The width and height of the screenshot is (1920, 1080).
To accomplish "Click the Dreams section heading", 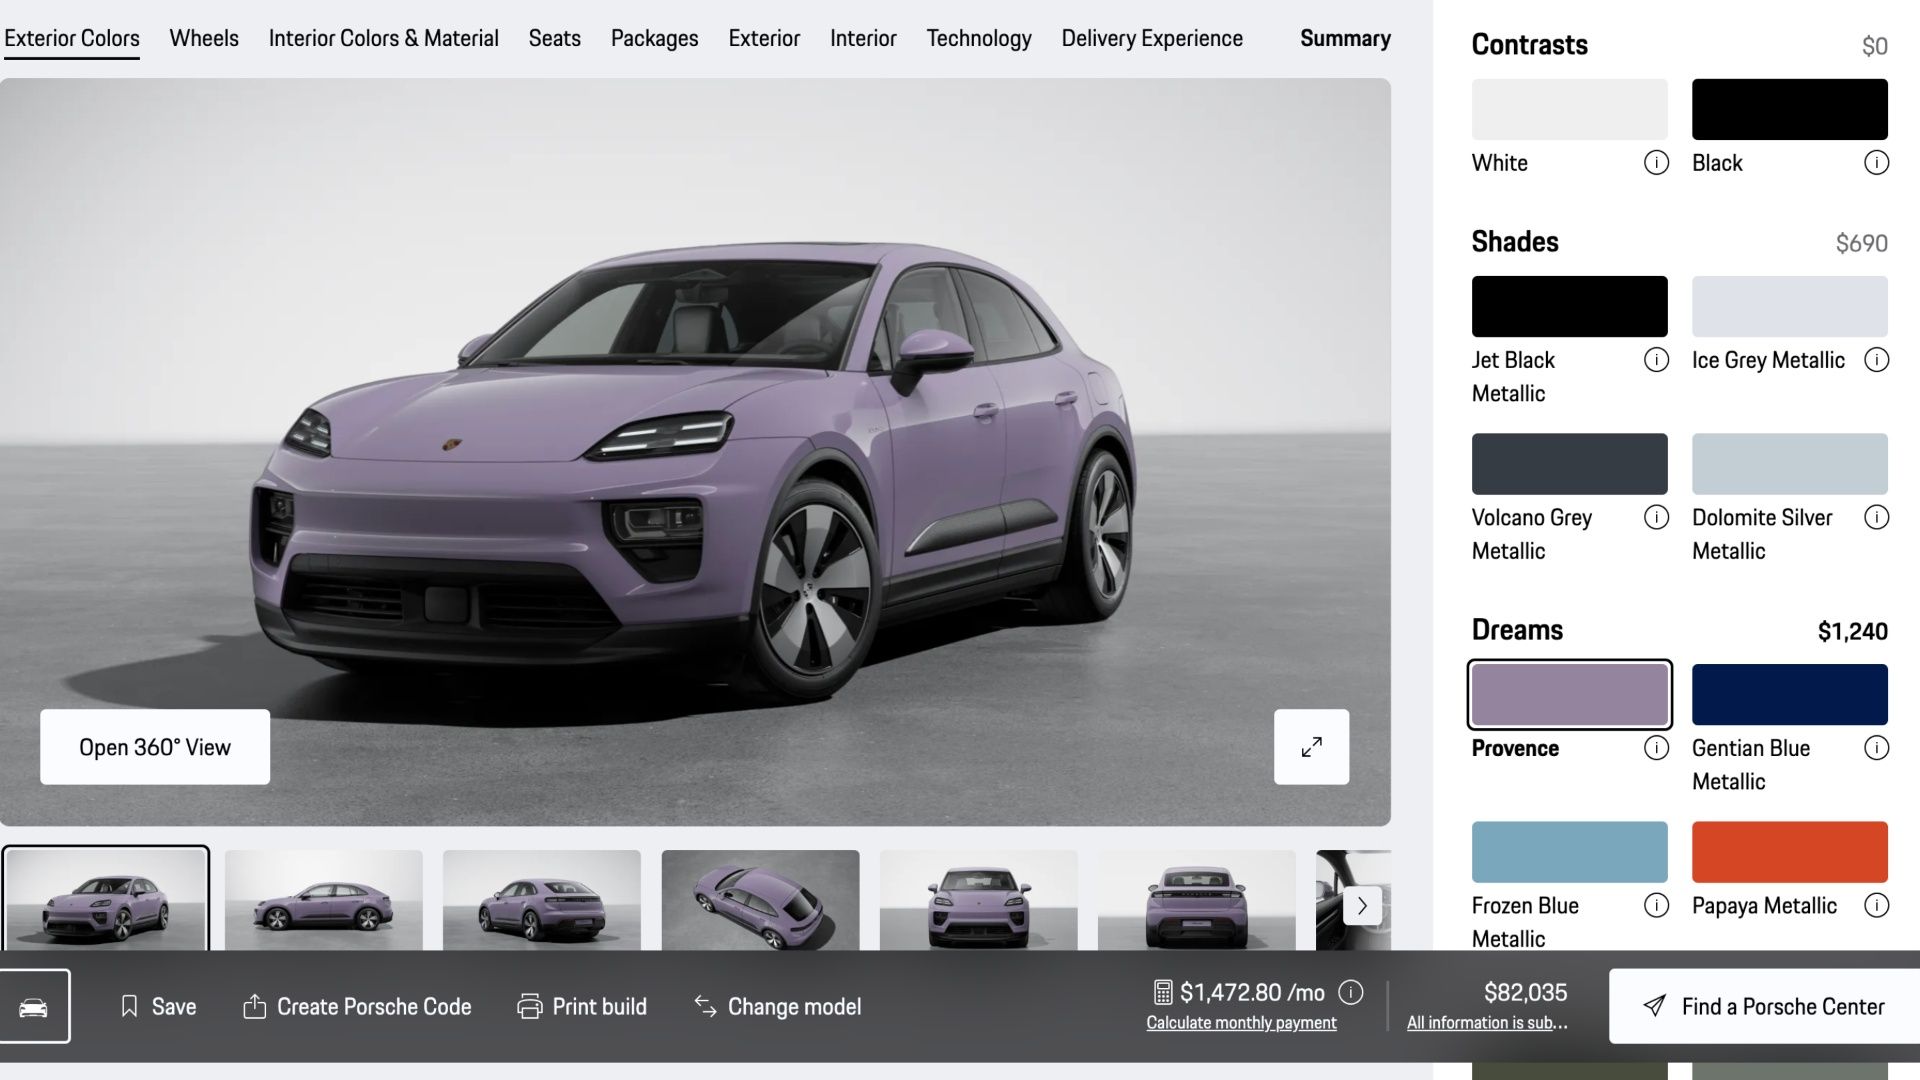I will point(1517,630).
